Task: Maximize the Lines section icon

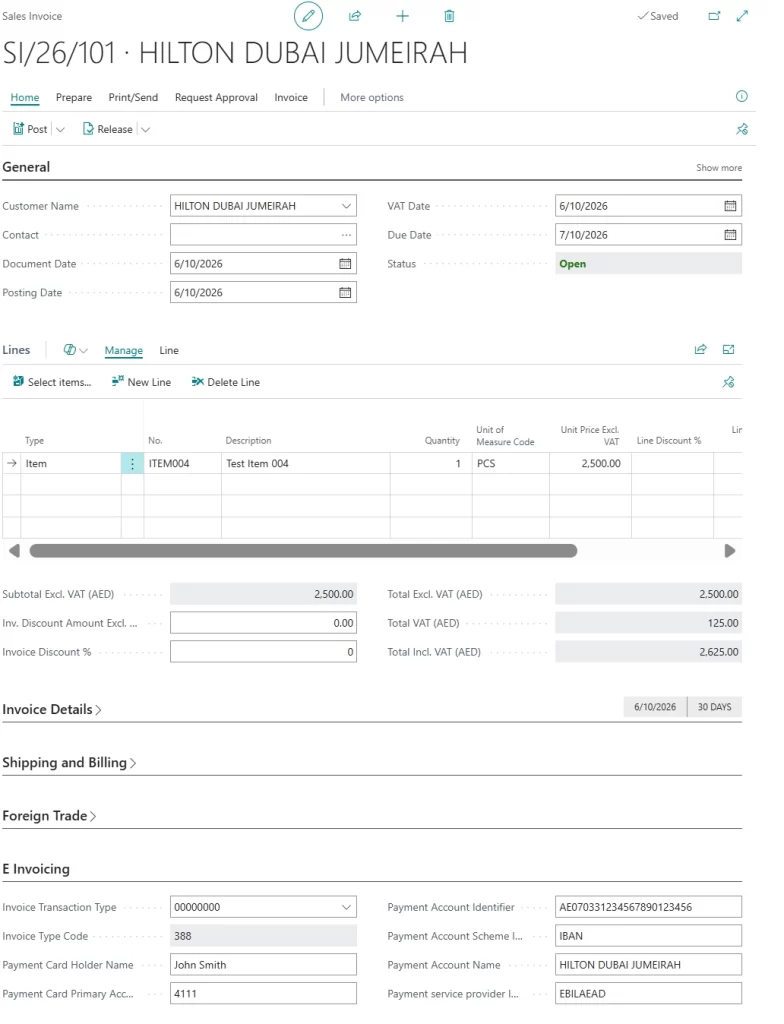Action: (x=728, y=349)
